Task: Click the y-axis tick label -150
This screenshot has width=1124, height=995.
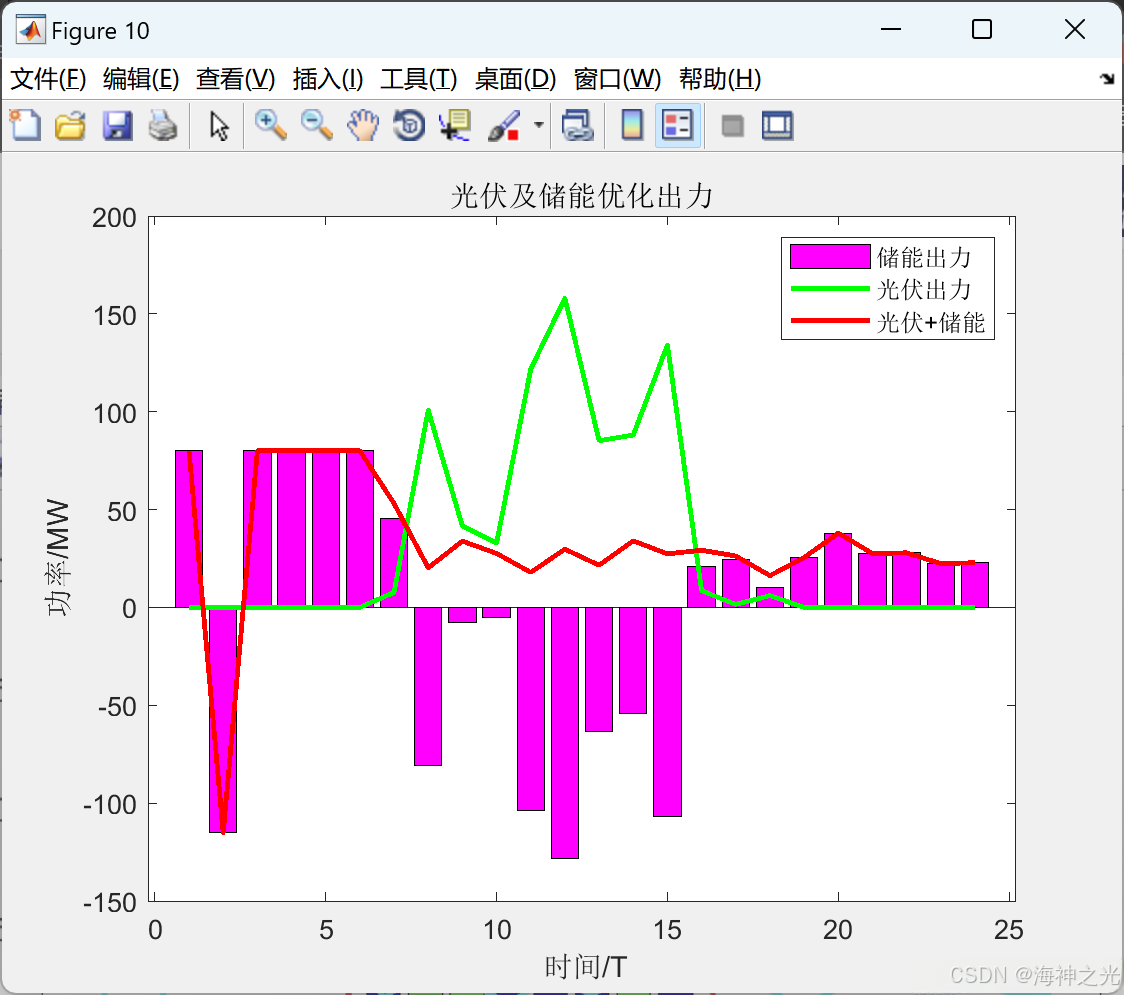Action: [x=110, y=902]
